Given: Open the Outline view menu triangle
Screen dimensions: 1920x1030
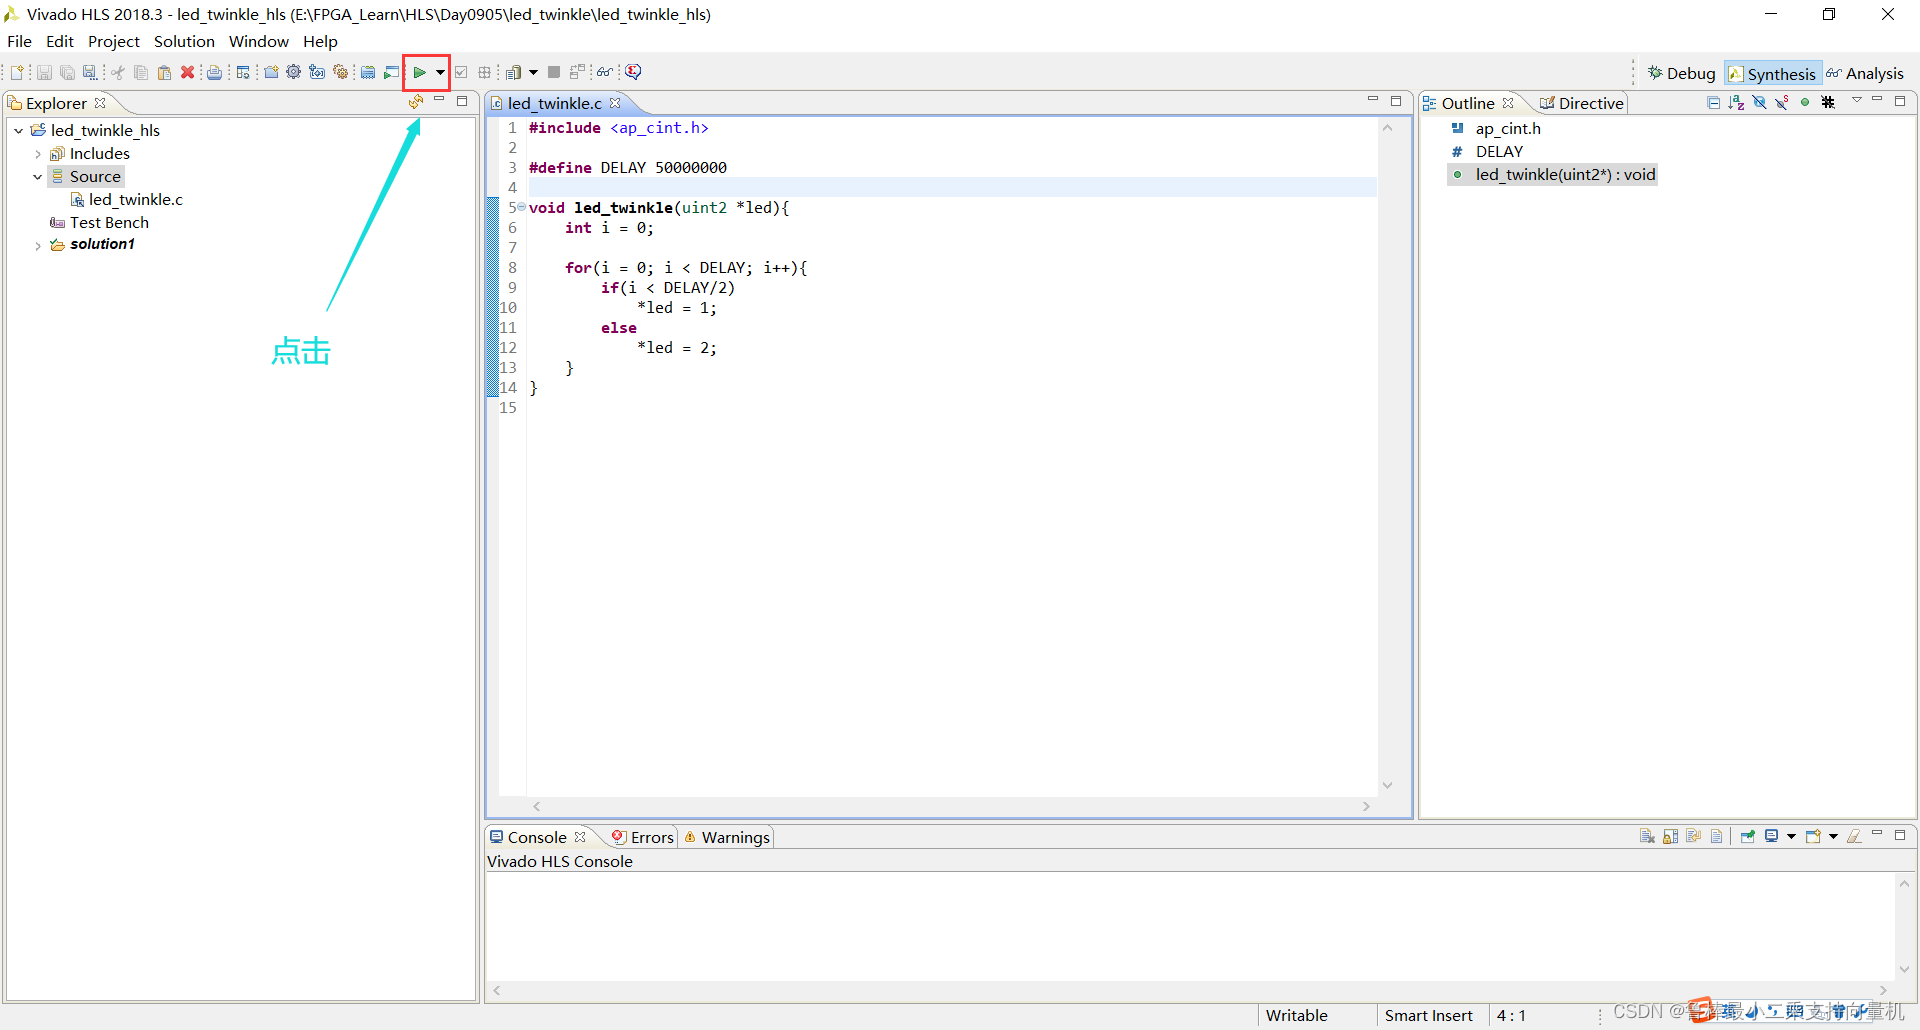Looking at the screenshot, I should click(1857, 100).
